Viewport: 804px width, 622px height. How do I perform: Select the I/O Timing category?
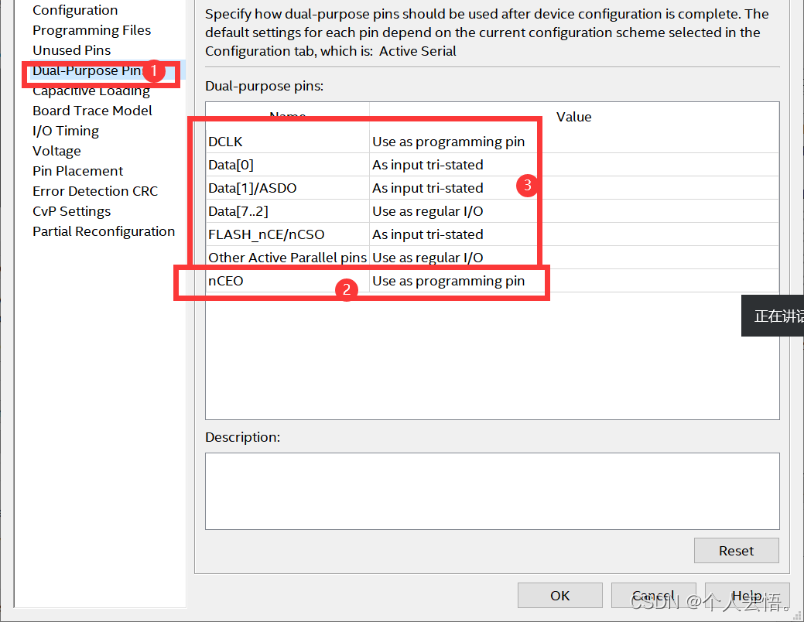(x=65, y=130)
